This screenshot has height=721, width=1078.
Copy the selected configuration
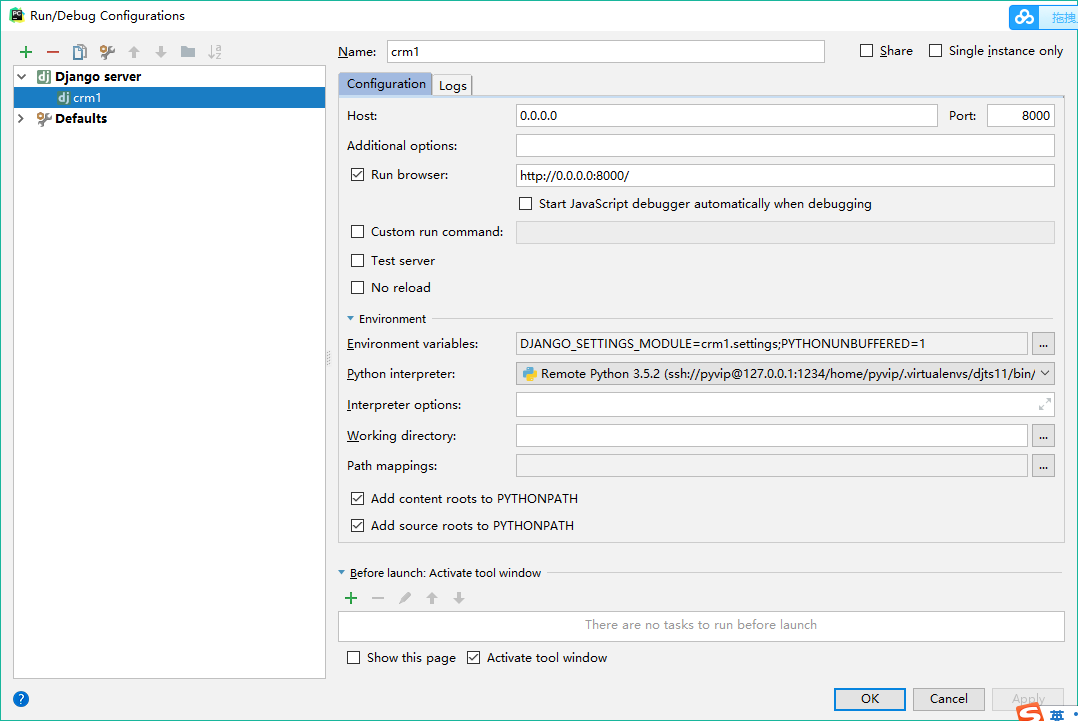tap(80, 52)
